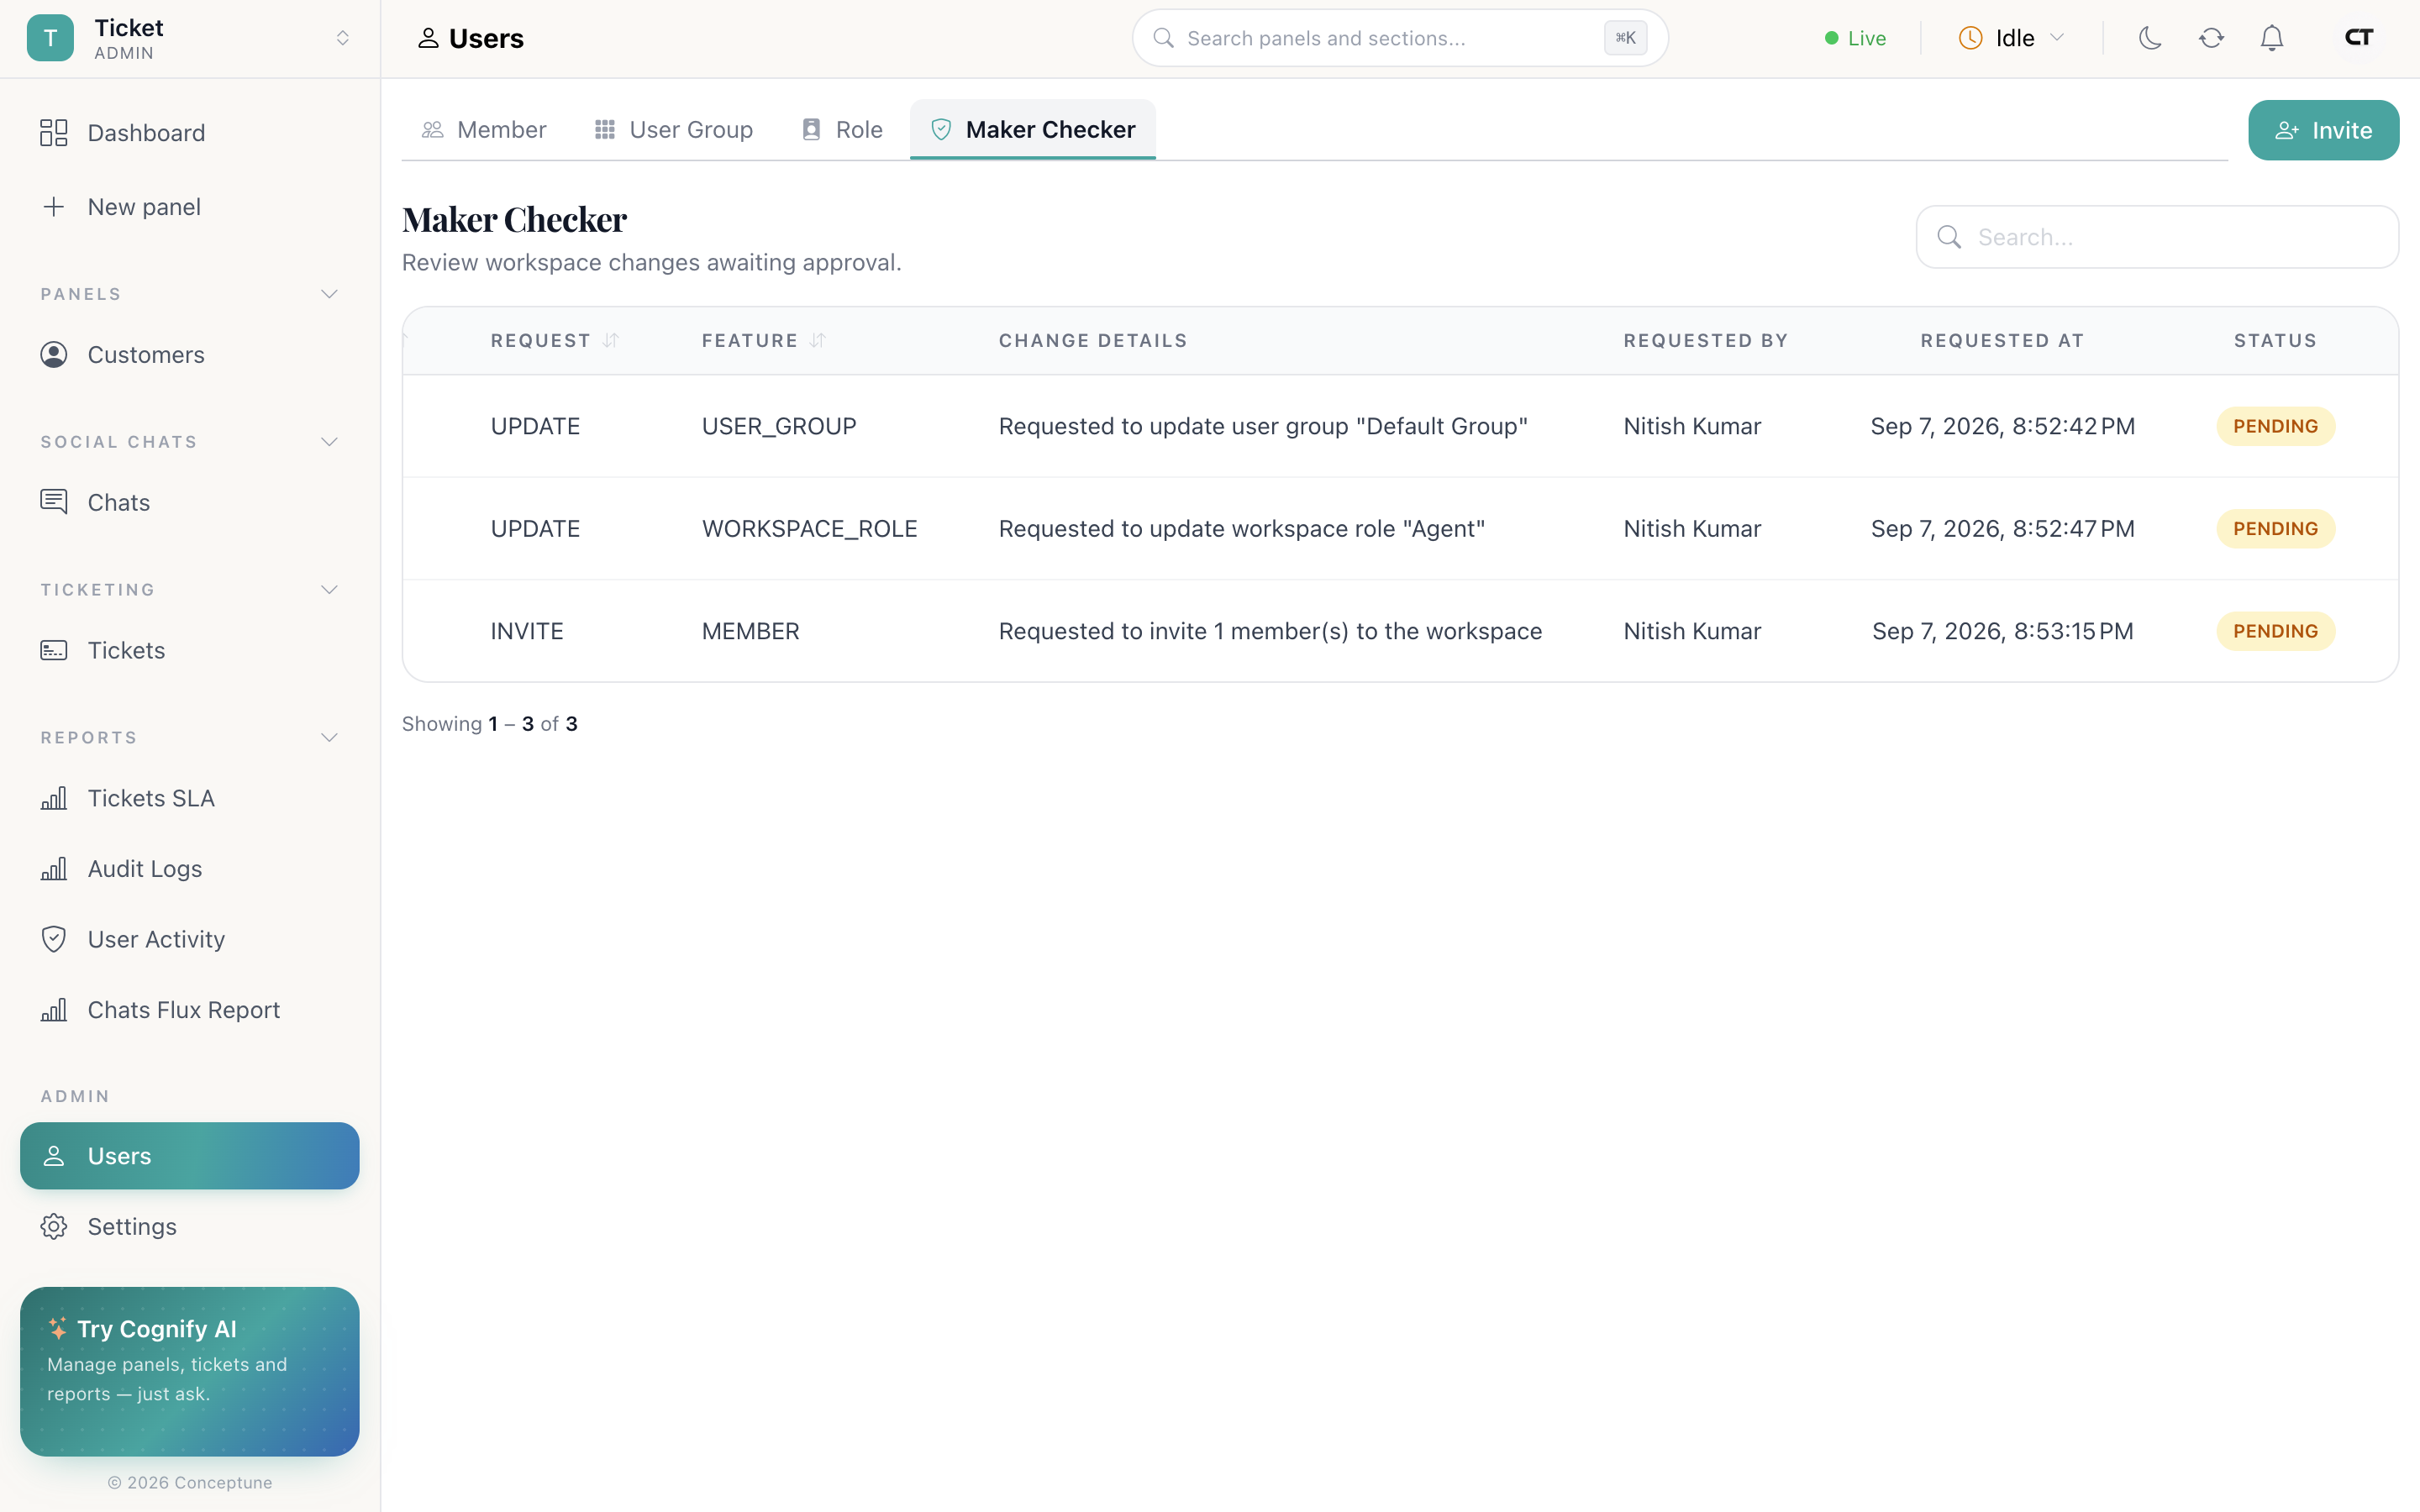2420x1512 pixels.
Task: Click the 8:53:15 PM timestamp cell
Action: (2002, 631)
